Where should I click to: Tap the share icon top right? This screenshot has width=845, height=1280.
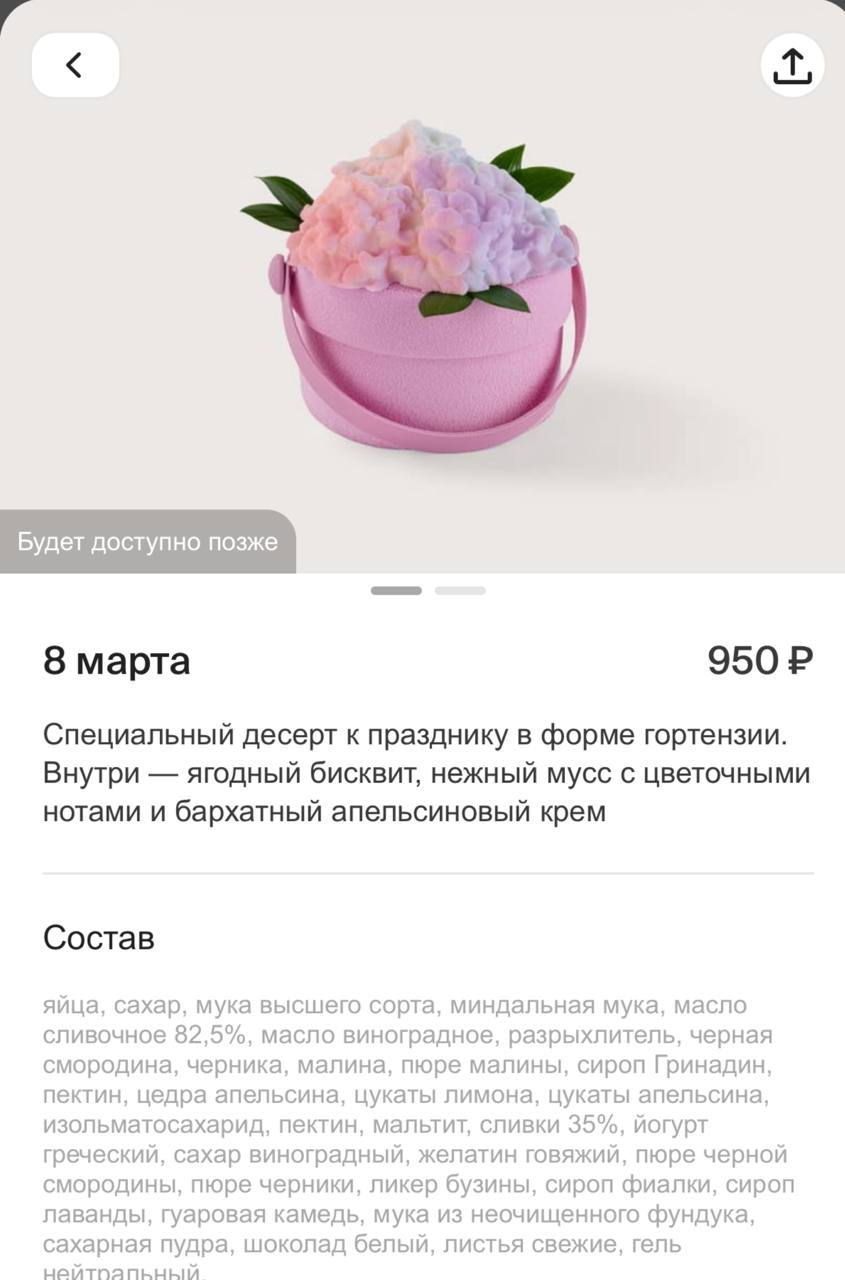(x=792, y=65)
